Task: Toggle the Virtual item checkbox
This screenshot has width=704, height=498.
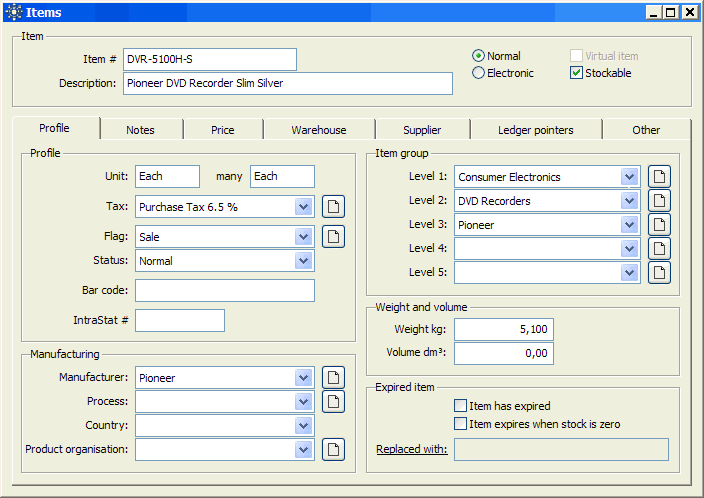Action: pos(576,56)
